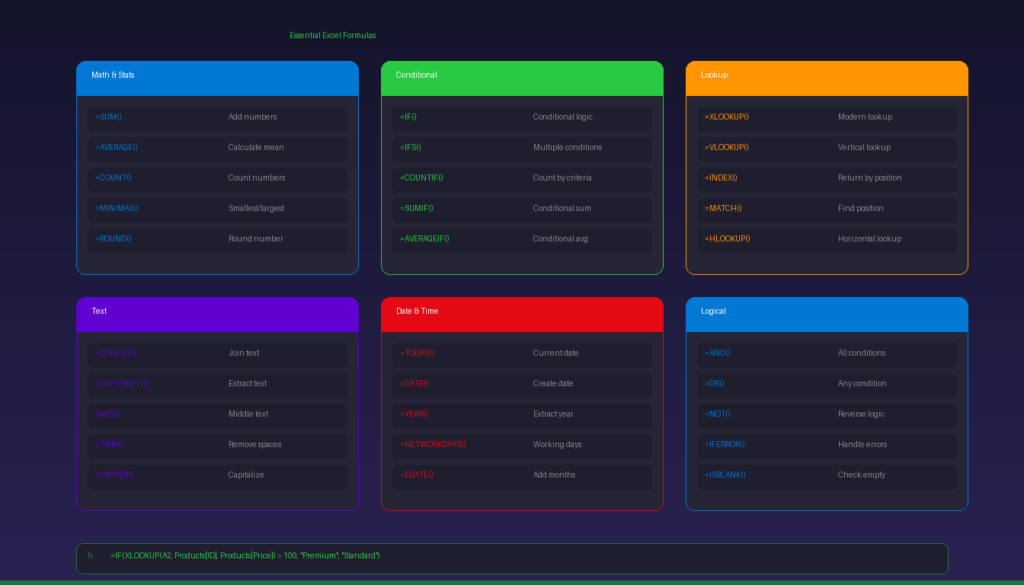Select the =TRIM() Remove spaces row
This screenshot has width=1024, height=585.
pos(217,445)
